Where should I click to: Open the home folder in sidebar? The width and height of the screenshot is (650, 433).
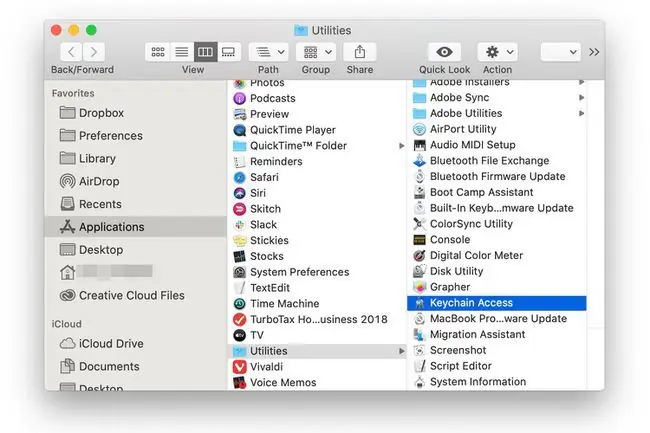(135, 272)
